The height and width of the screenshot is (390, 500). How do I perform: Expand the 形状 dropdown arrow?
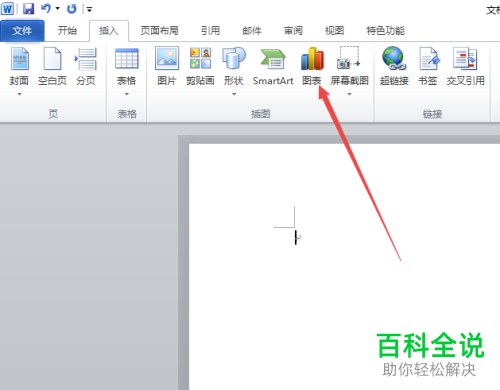(x=234, y=94)
